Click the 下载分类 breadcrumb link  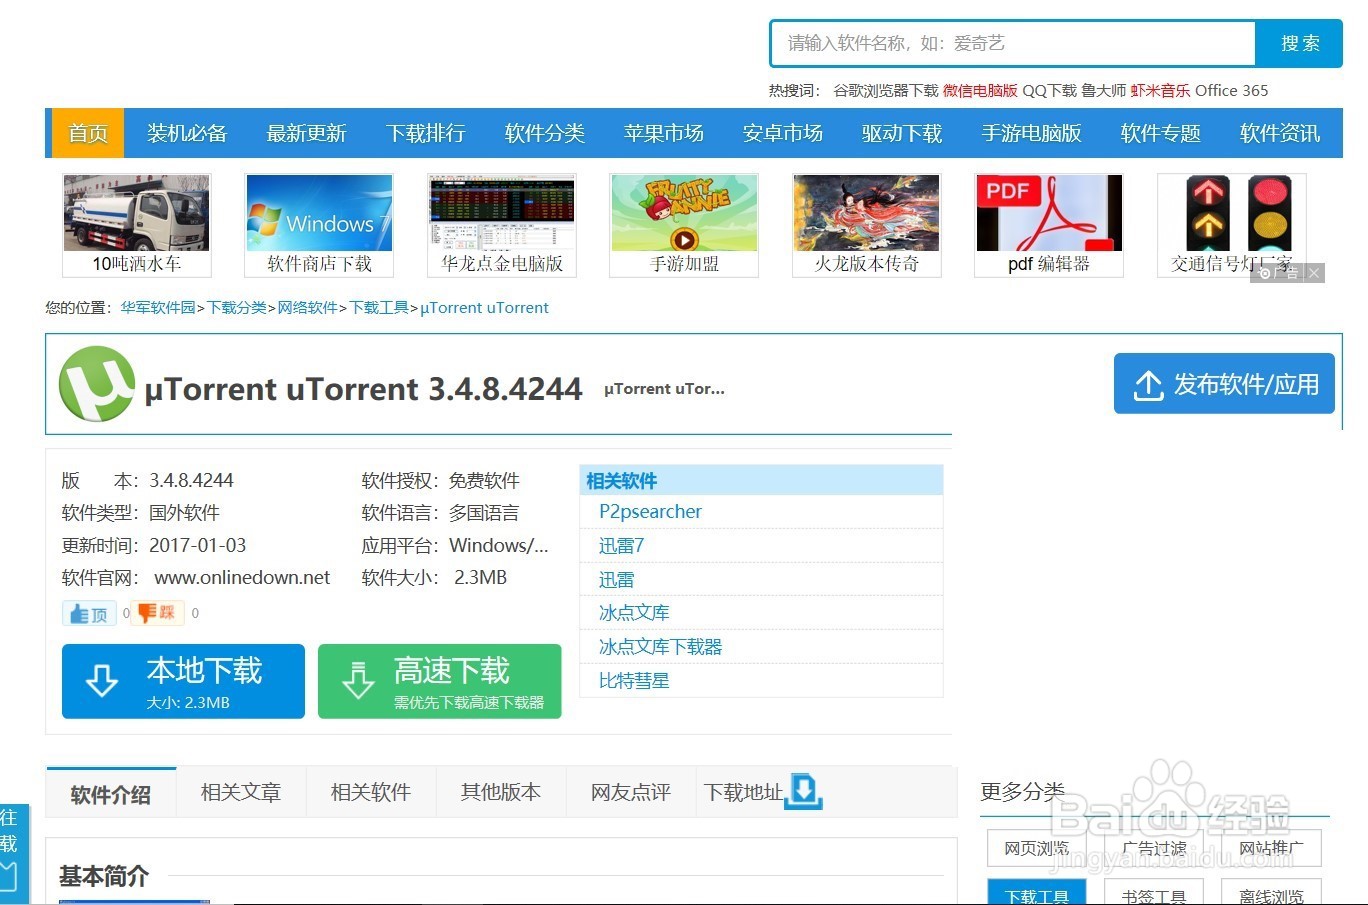tap(236, 308)
